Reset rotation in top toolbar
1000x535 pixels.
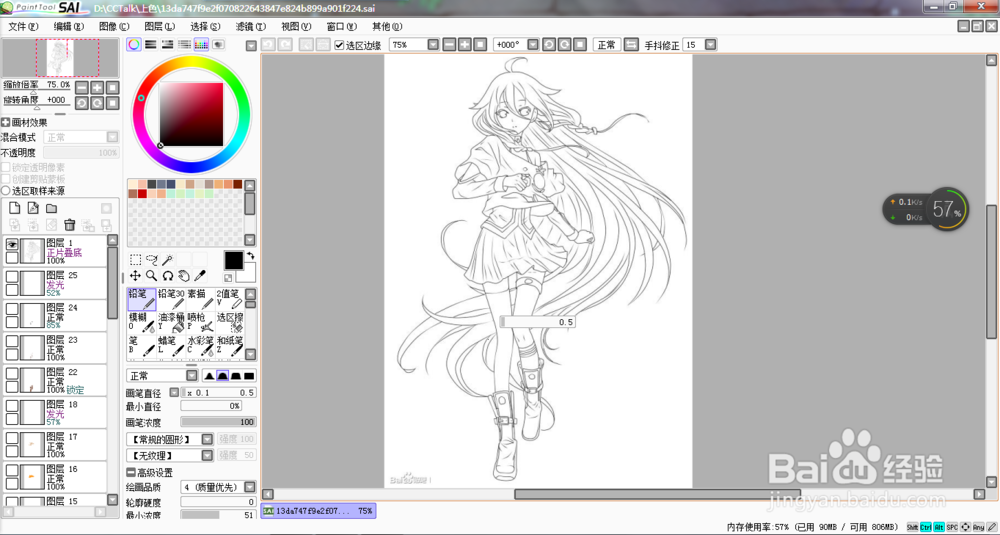[x=580, y=45]
